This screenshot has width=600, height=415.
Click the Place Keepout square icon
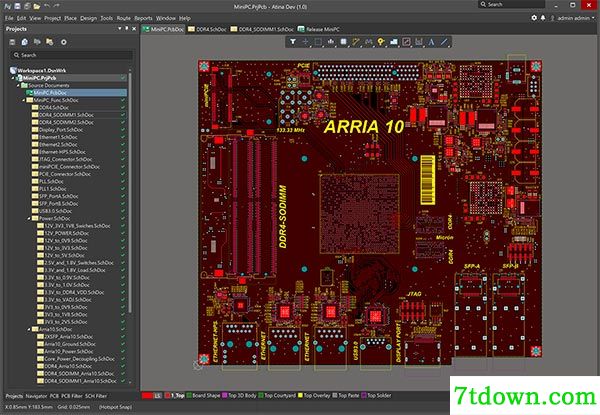click(x=406, y=42)
